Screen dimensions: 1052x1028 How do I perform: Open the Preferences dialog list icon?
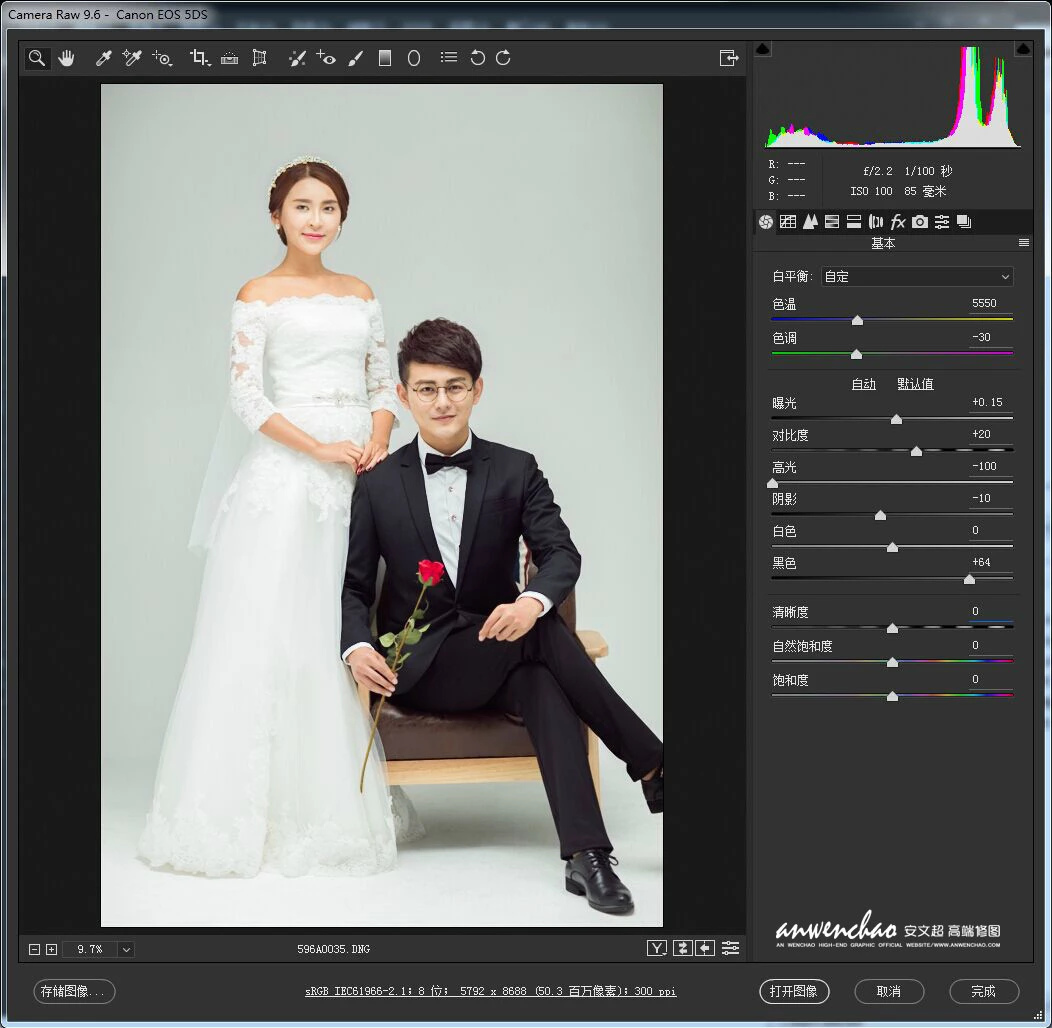pos(449,58)
